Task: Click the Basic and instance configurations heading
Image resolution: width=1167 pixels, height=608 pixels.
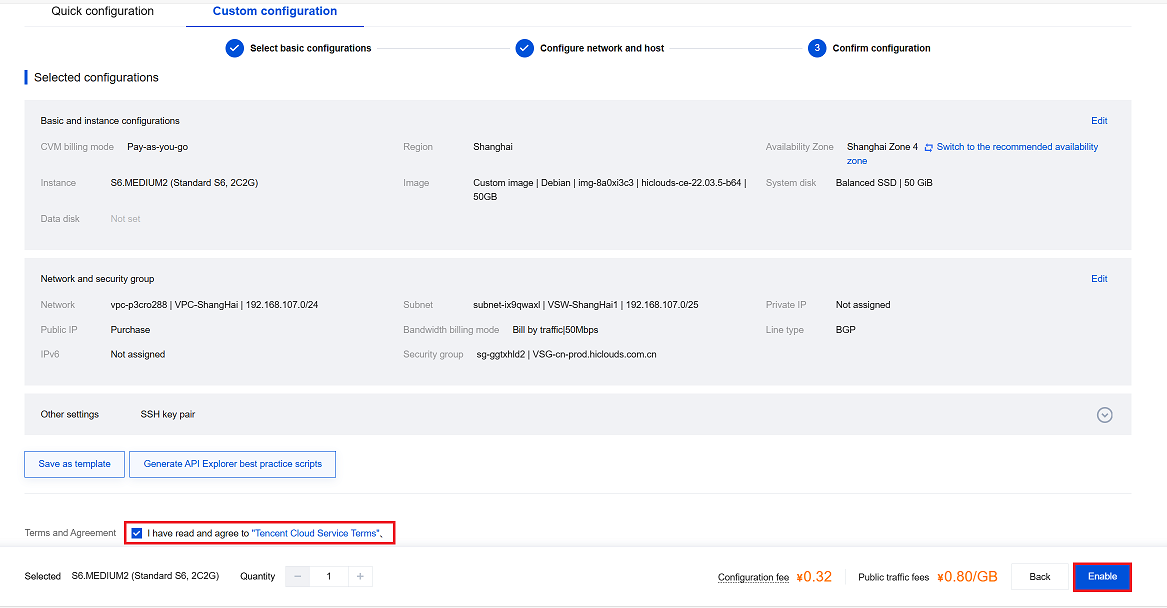Action: tap(110, 121)
